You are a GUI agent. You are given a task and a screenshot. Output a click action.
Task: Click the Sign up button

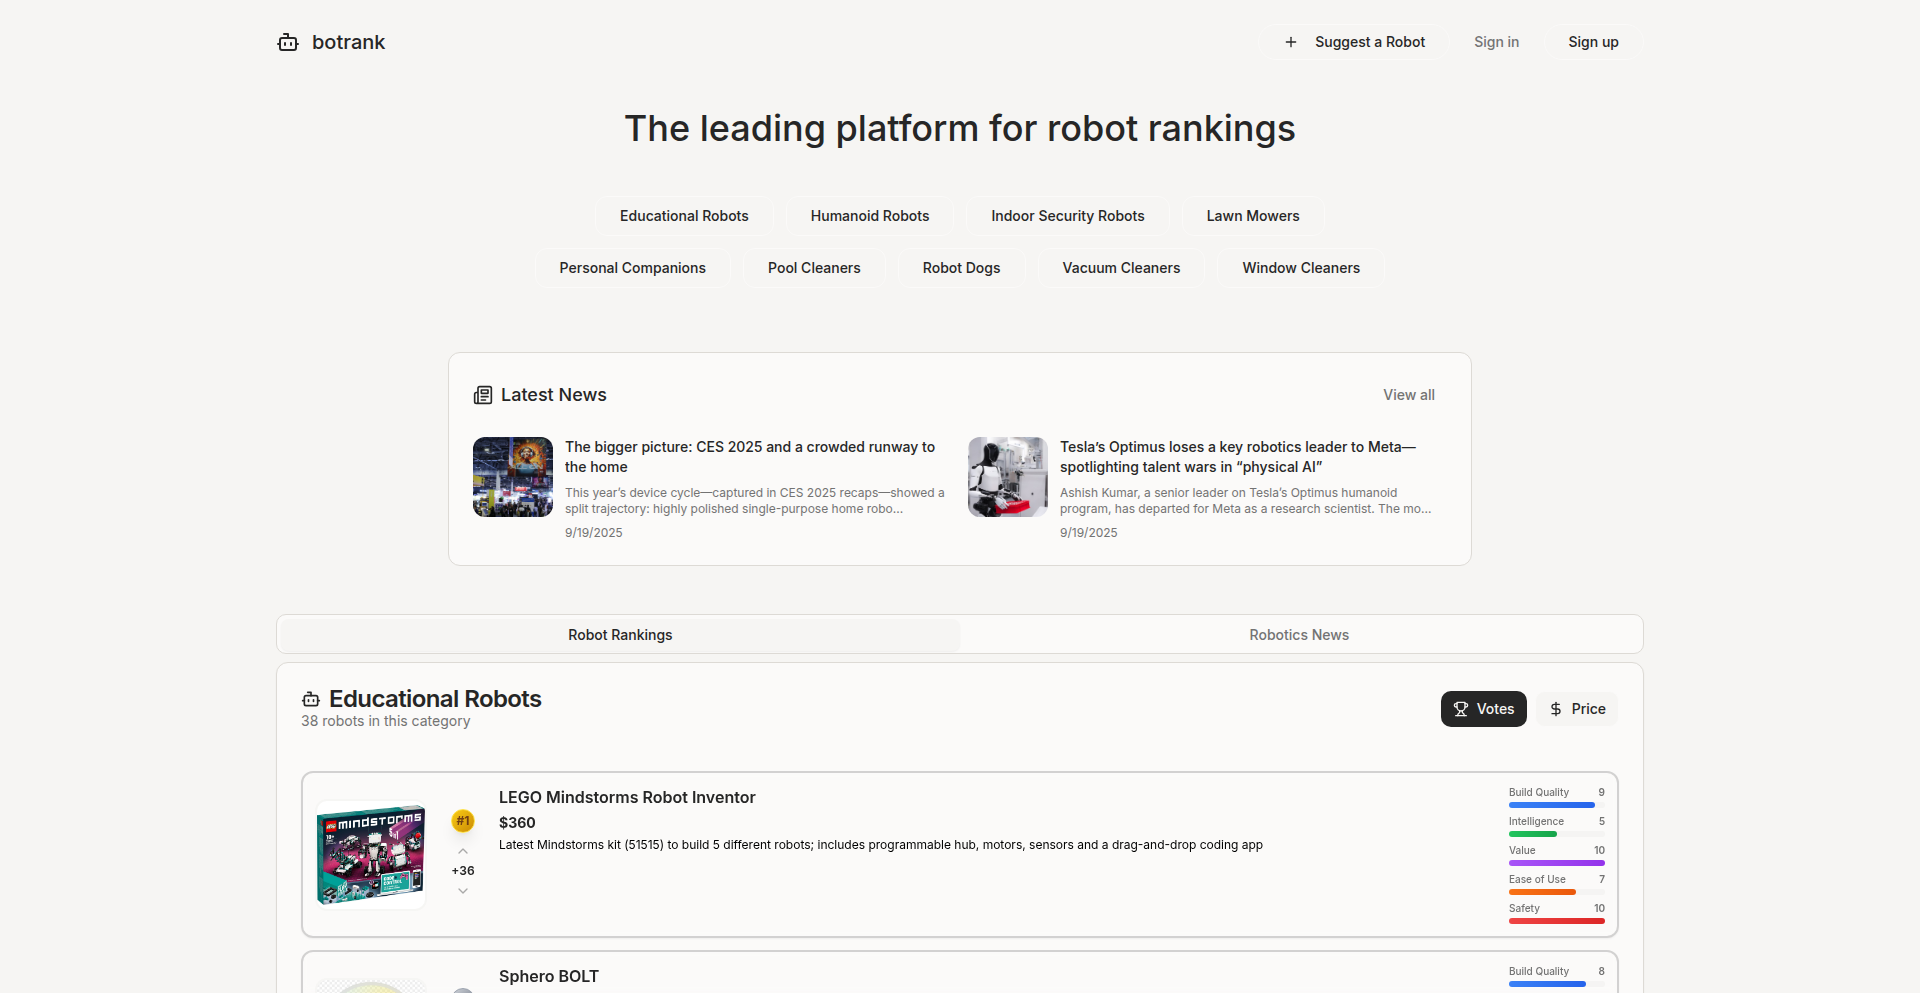pos(1593,42)
